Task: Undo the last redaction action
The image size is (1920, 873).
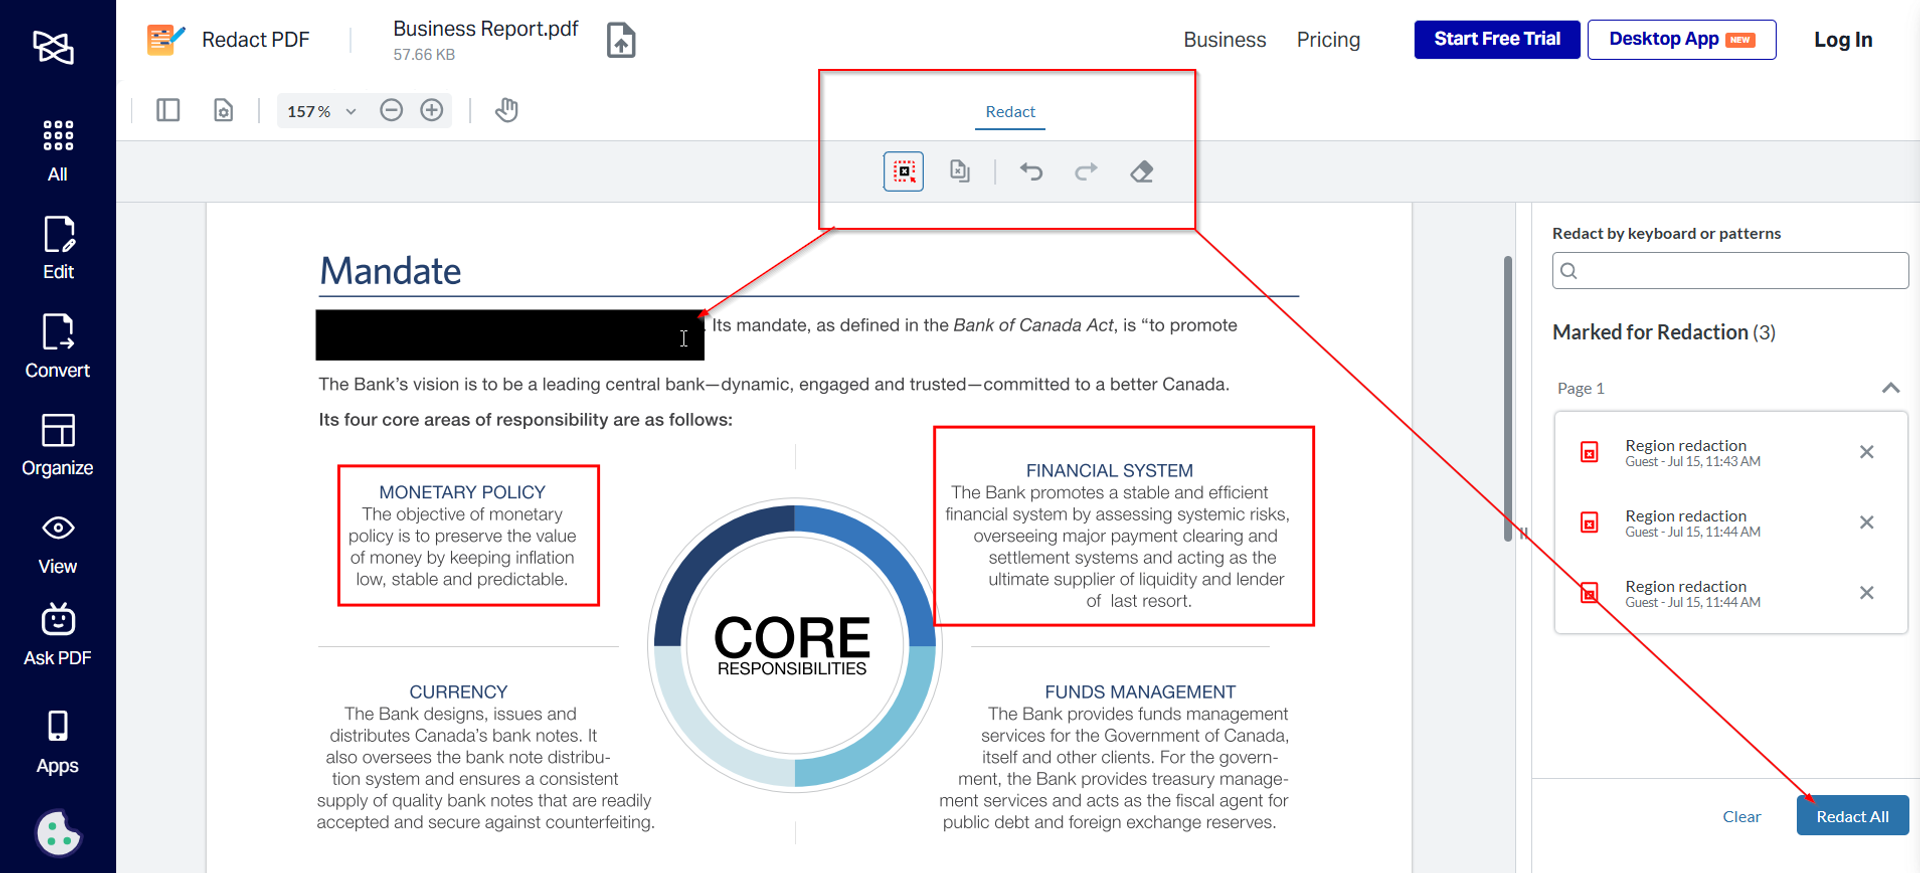Action: (1031, 172)
